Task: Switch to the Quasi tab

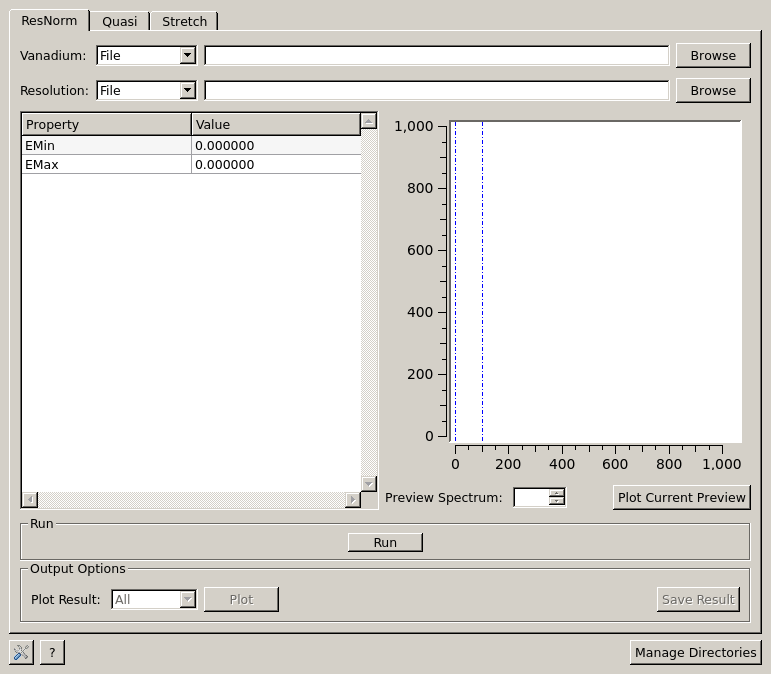Action: pyautogui.click(x=120, y=21)
